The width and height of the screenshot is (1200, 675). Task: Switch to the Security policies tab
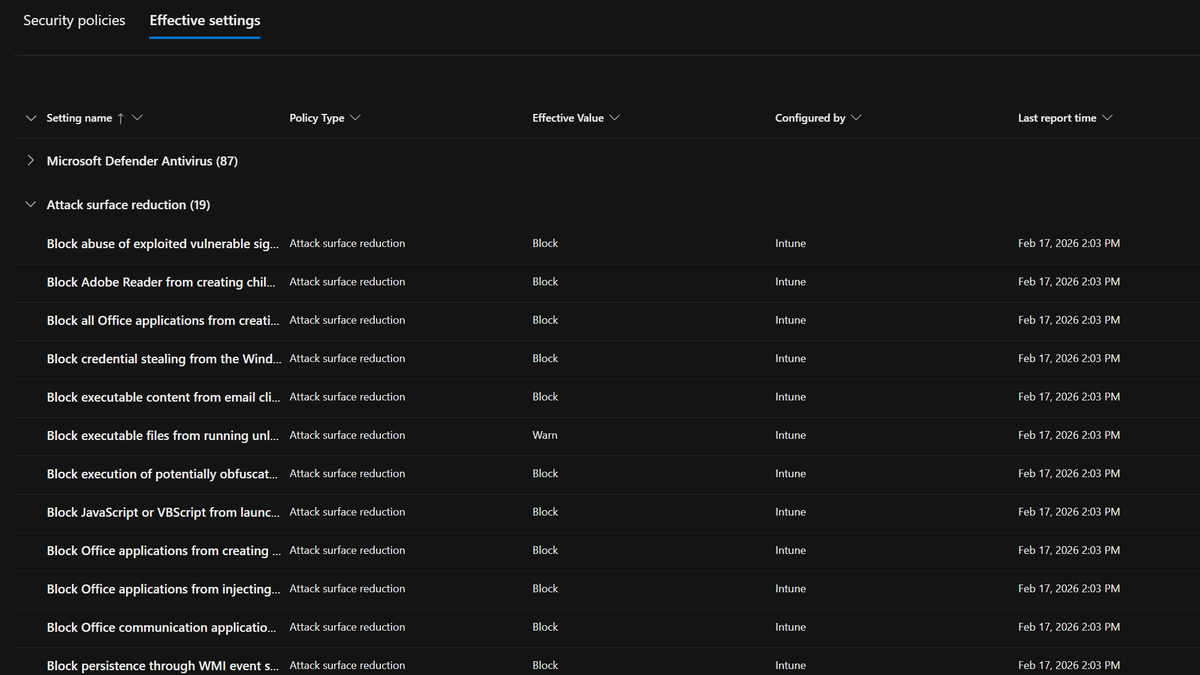[x=74, y=20]
